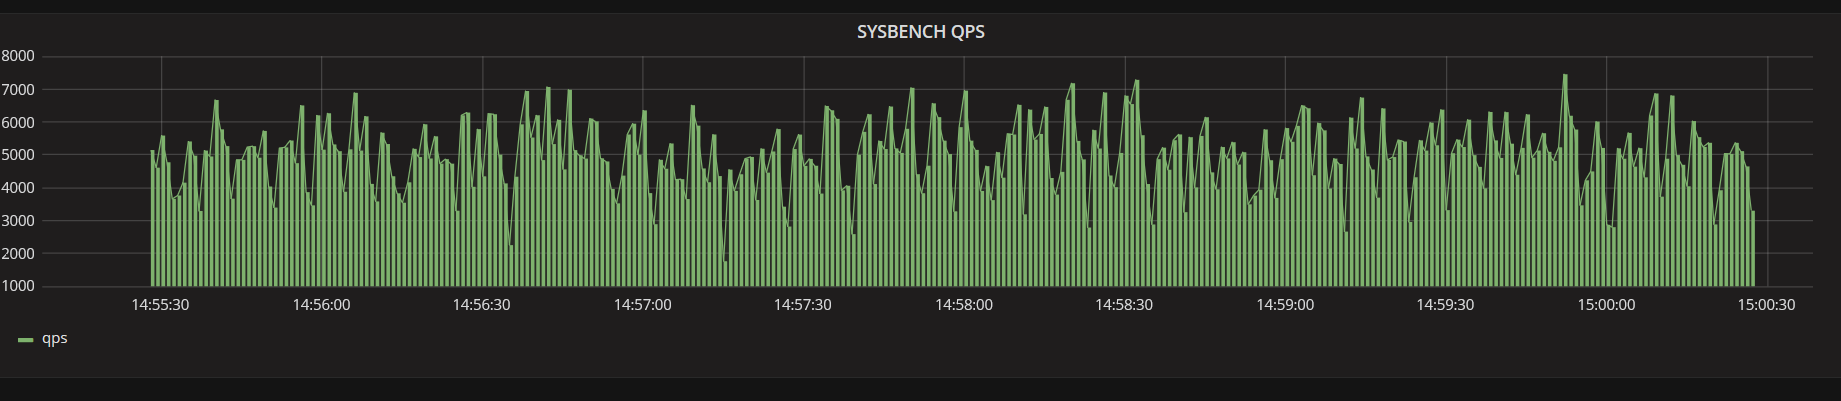
Task: Click the 14:56:00 time axis label
Action: [x=321, y=304]
